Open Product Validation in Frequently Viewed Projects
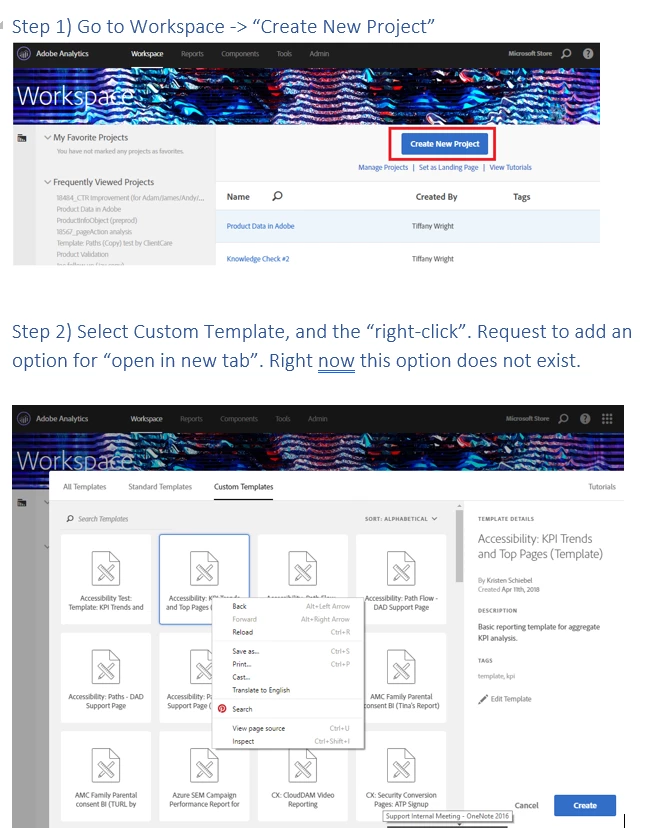The height and width of the screenshot is (838, 654). point(82,254)
